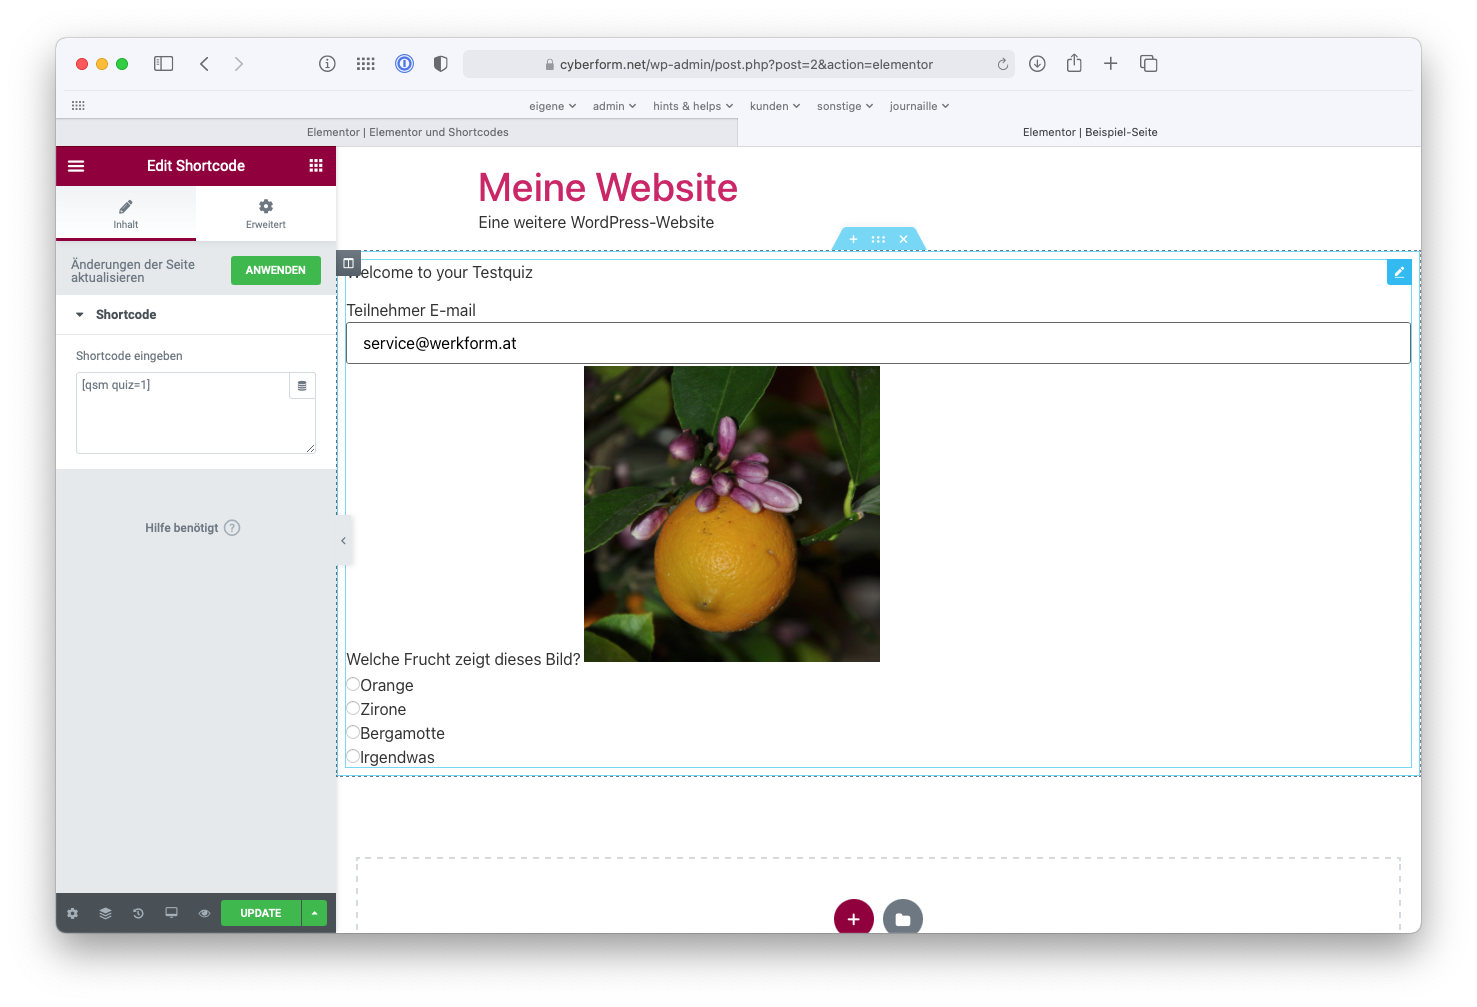Open the save options arrow next to UPDATE
1477x1007 pixels.
[x=315, y=913]
